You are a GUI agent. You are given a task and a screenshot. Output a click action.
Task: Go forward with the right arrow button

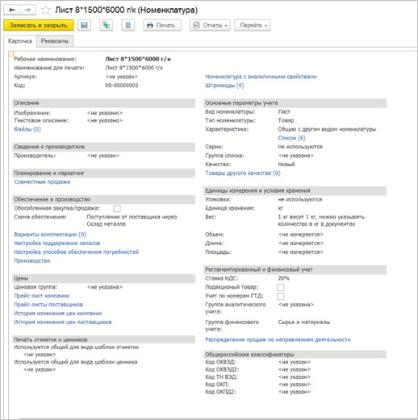tap(28, 10)
